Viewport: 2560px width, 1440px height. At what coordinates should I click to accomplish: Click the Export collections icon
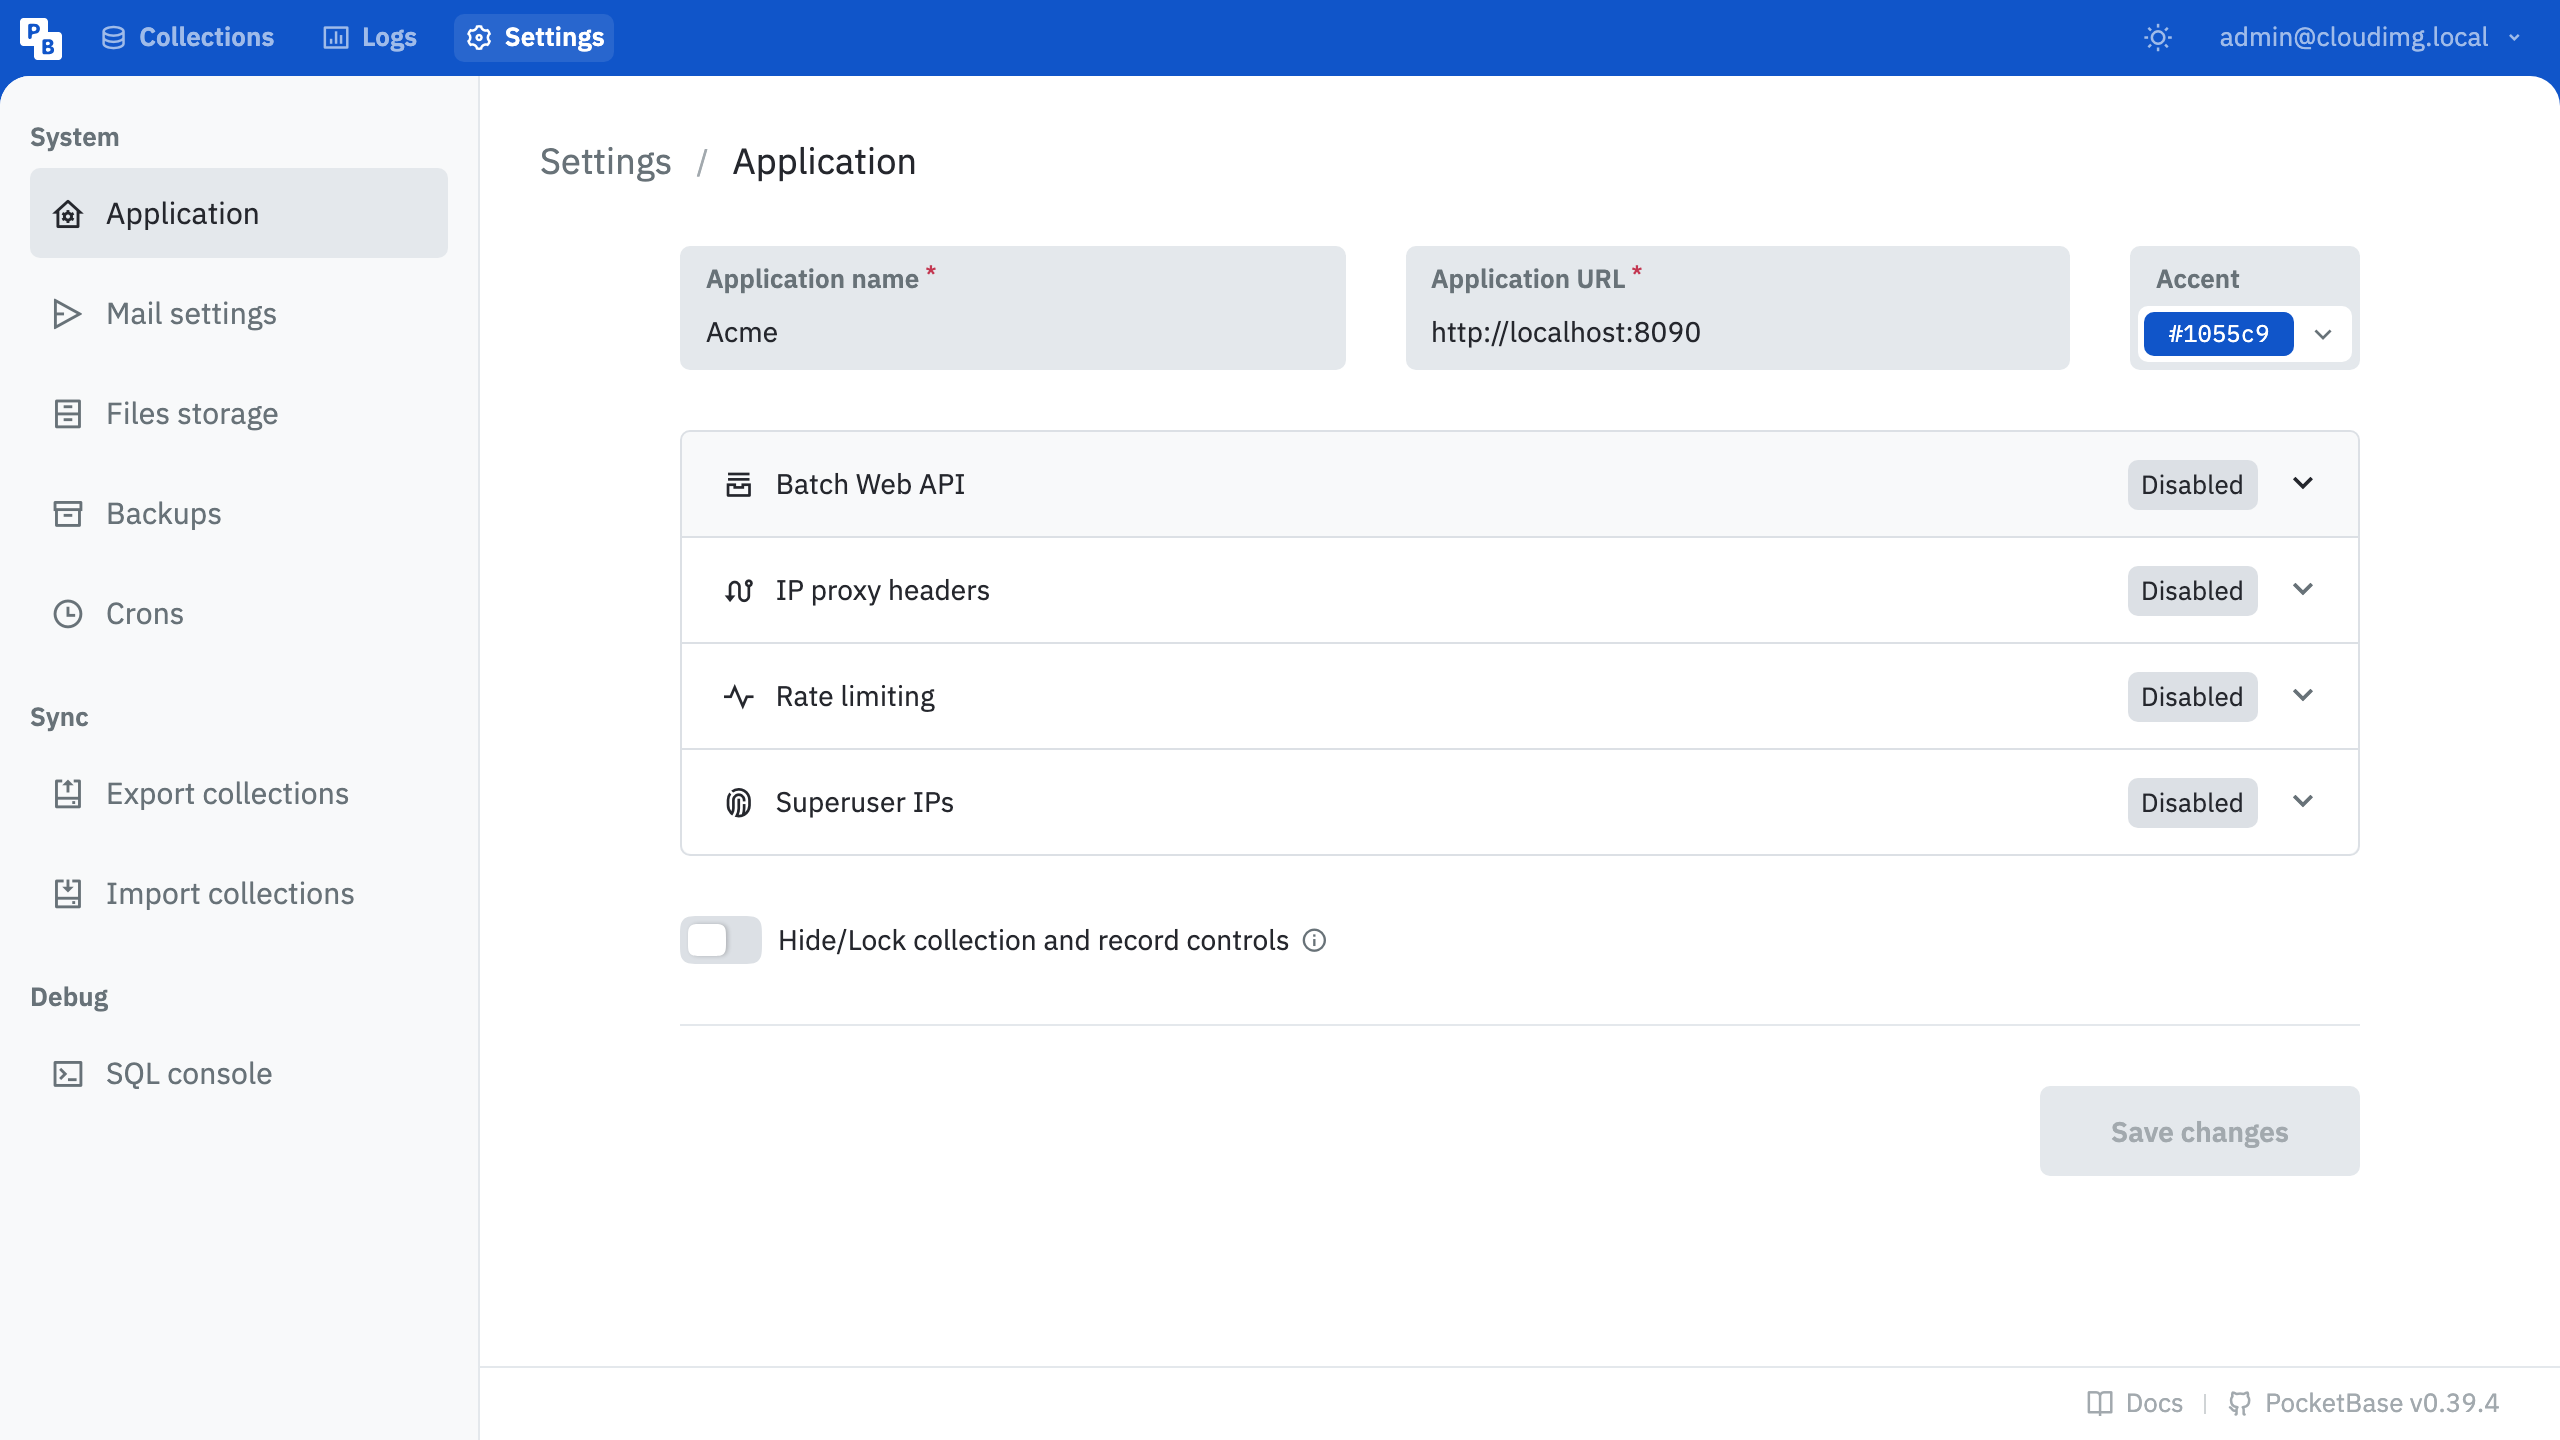click(68, 794)
